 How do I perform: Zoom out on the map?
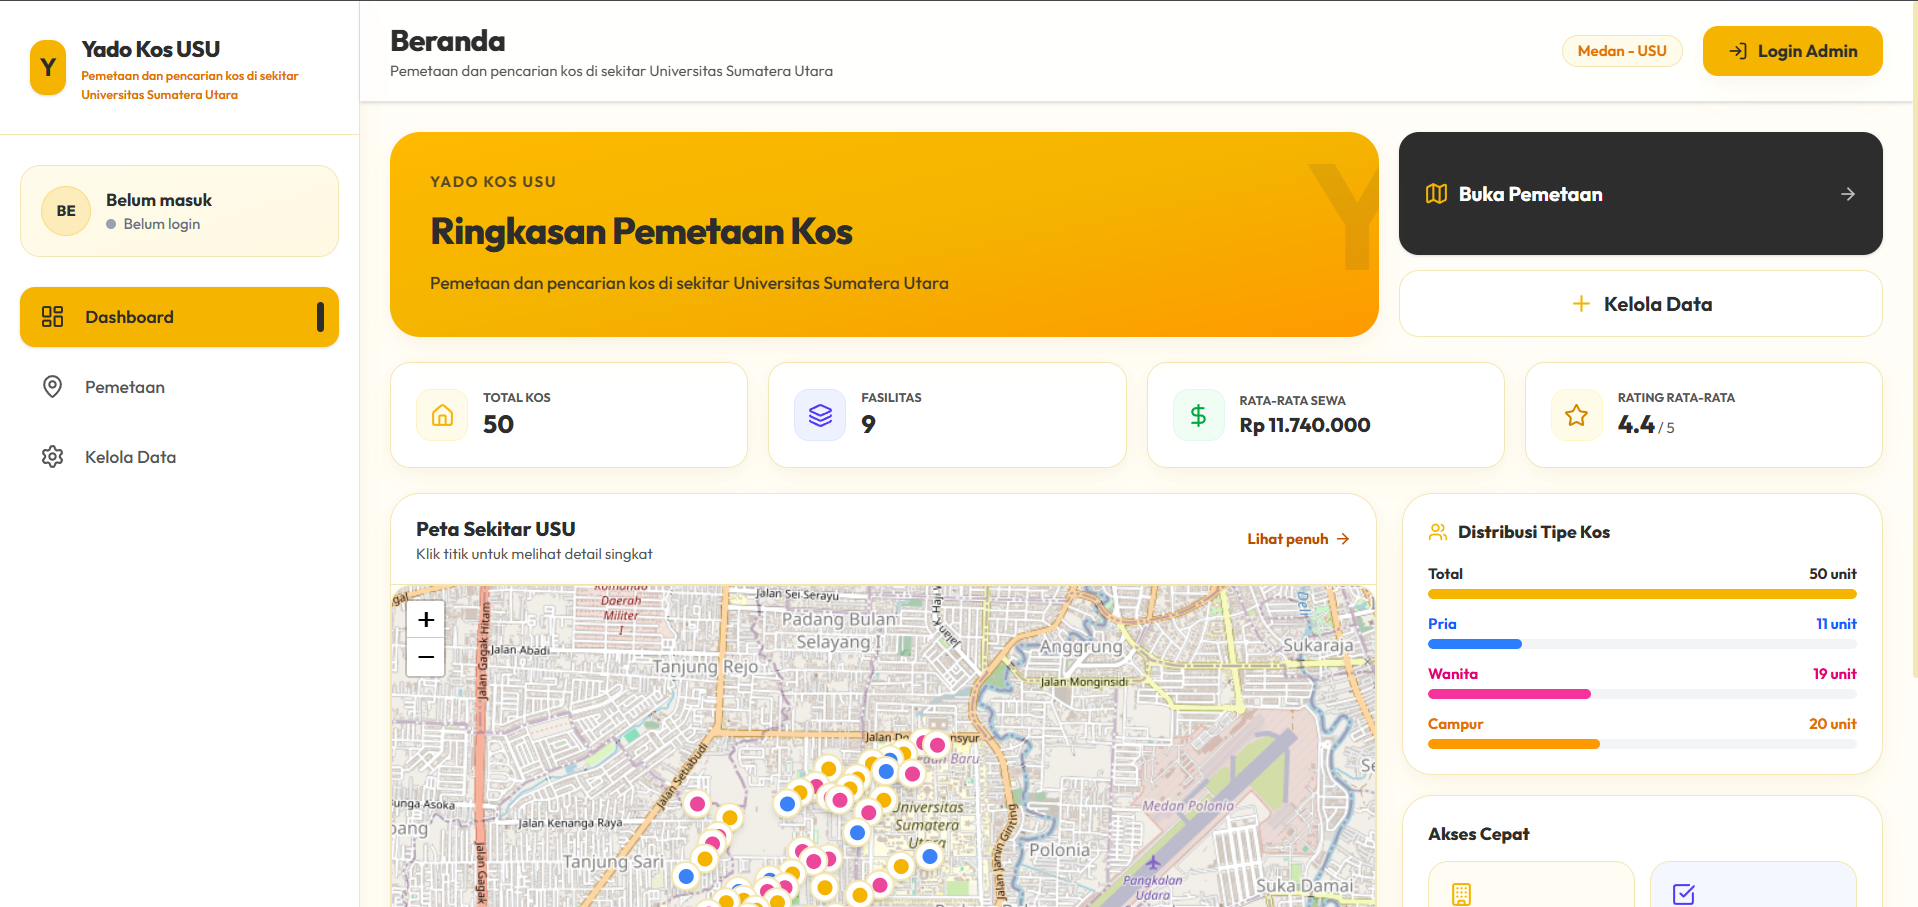coord(426,657)
